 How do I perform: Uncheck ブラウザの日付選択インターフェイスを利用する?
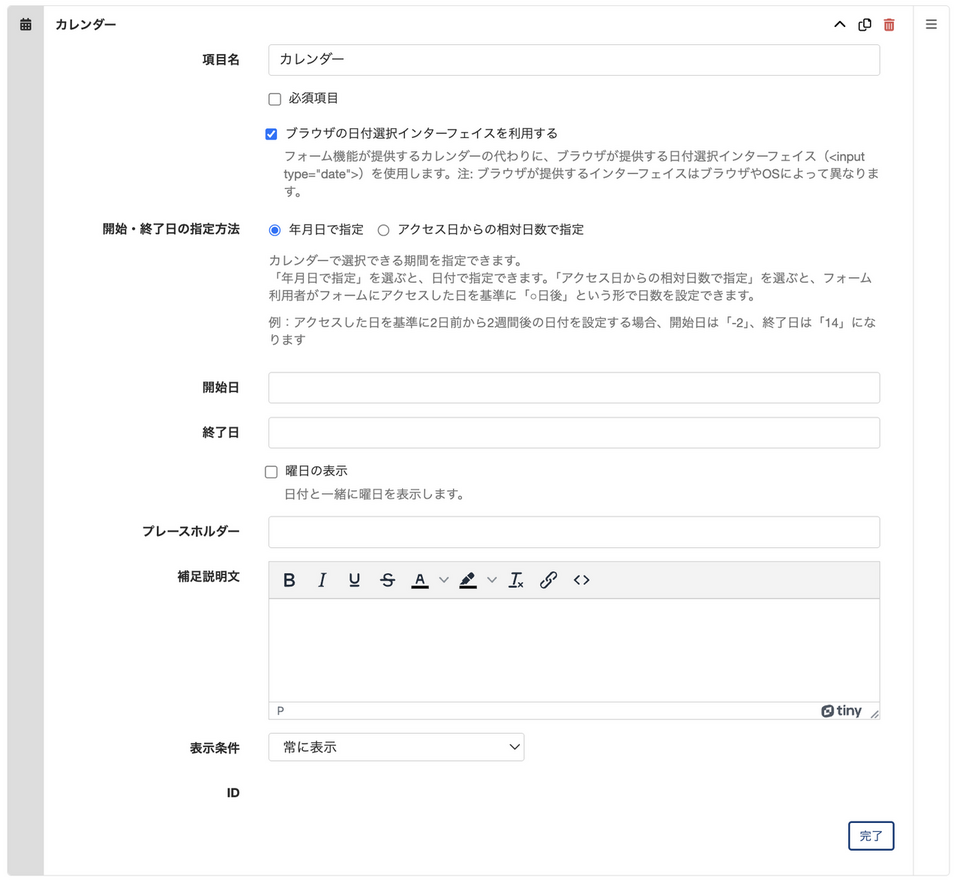272,134
